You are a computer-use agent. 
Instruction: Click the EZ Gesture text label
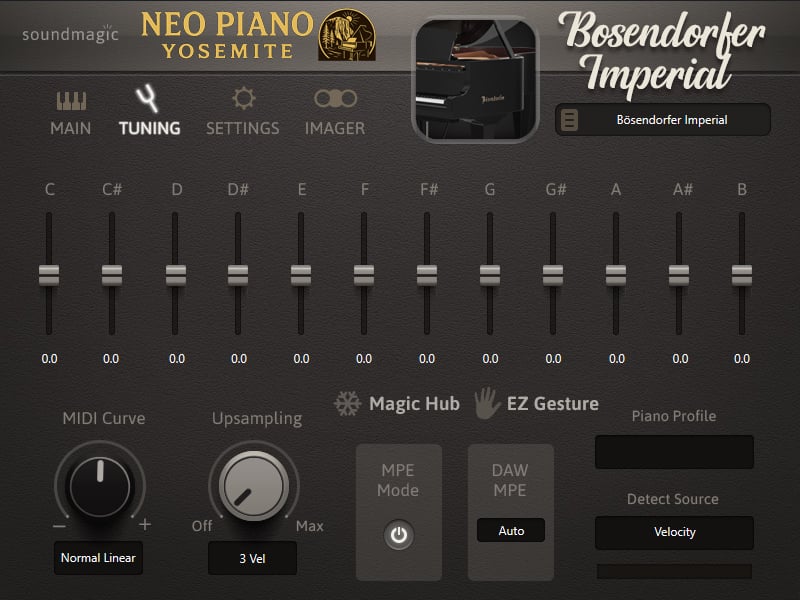[x=552, y=404]
